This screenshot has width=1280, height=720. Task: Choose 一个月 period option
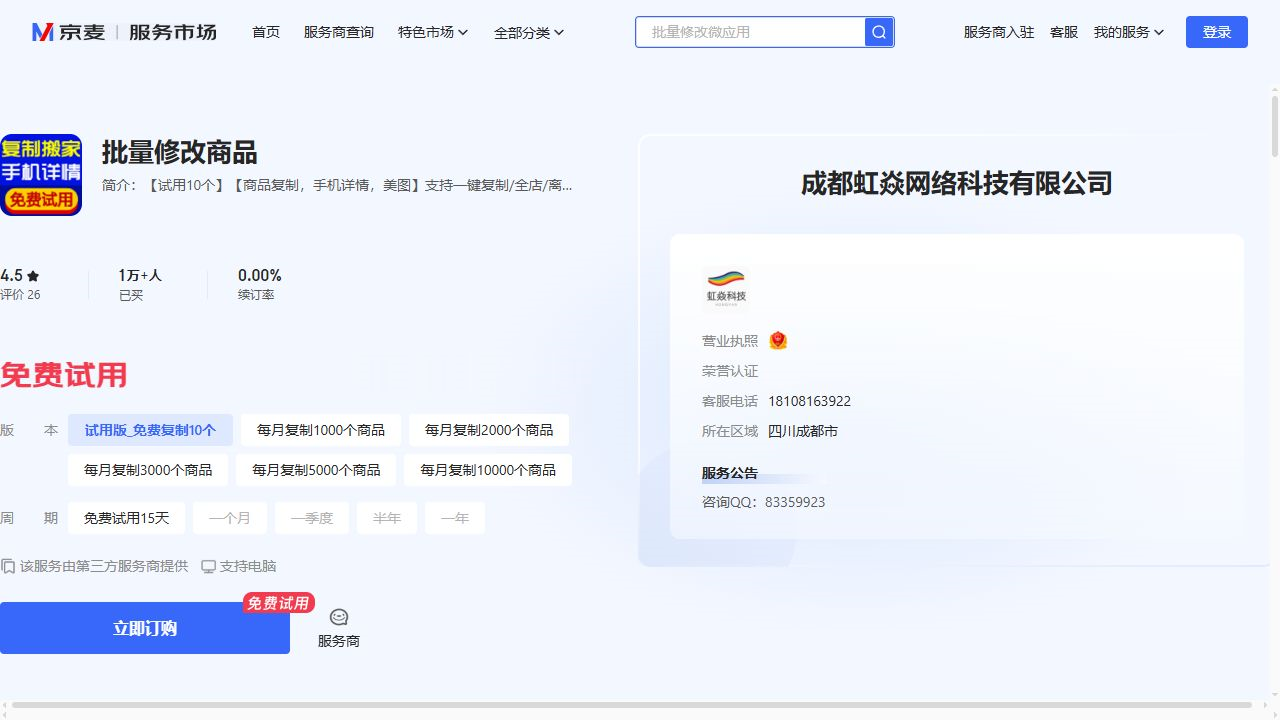click(230, 518)
